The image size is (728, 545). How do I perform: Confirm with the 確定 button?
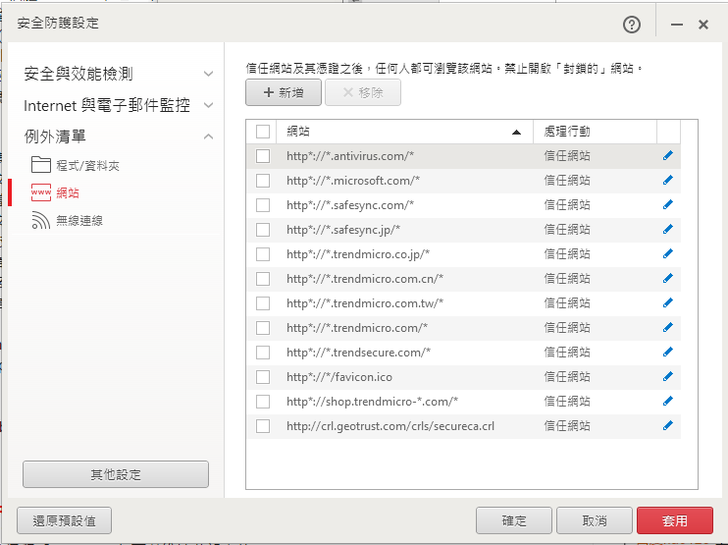tap(514, 520)
